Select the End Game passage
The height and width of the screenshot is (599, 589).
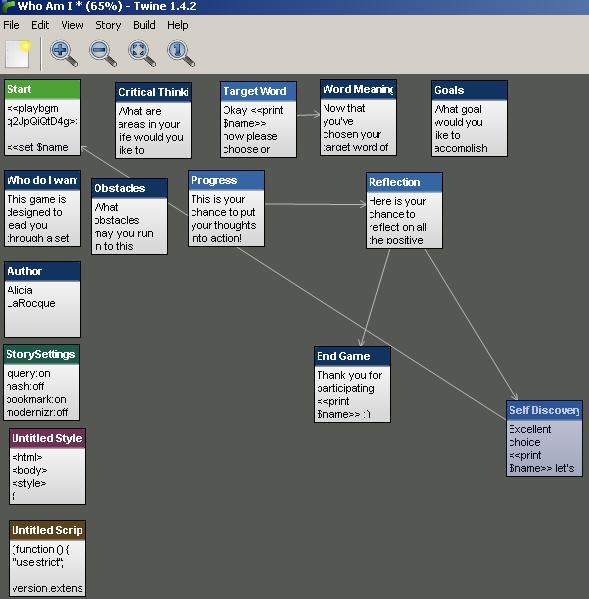(x=352, y=384)
